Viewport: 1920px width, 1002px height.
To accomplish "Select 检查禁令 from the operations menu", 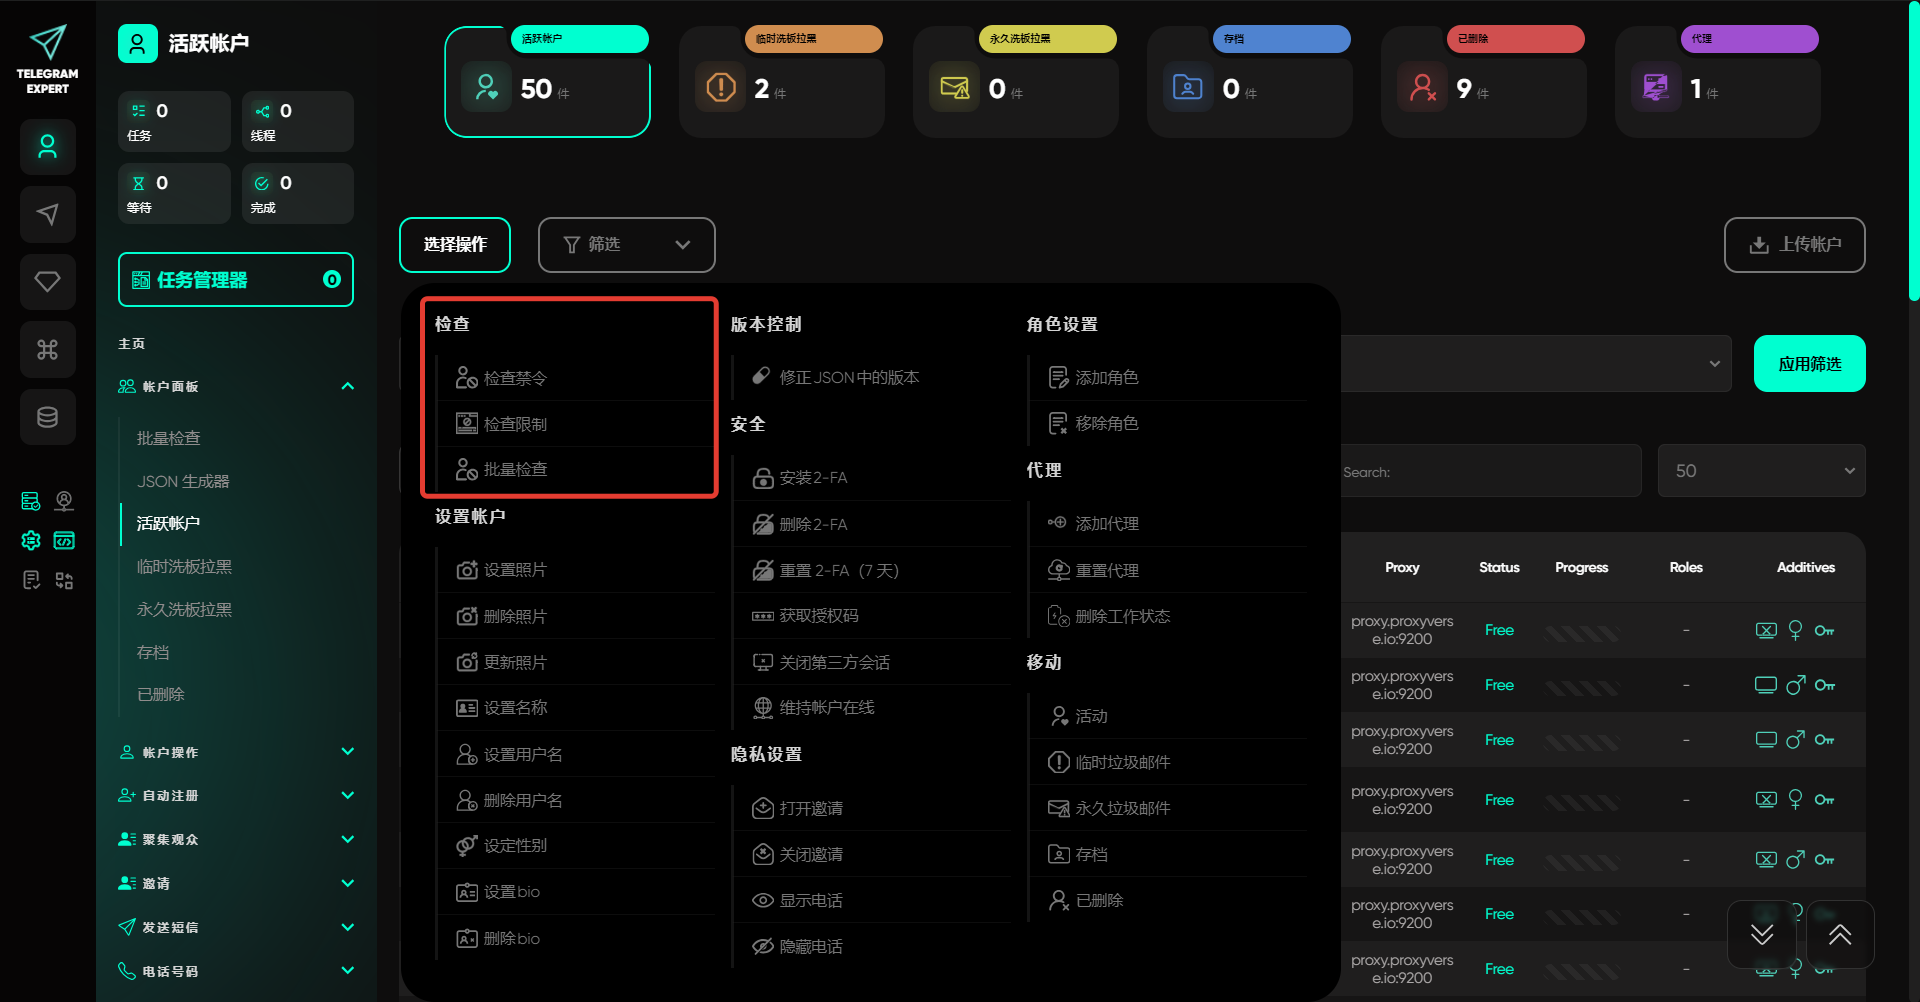I will tap(515, 378).
